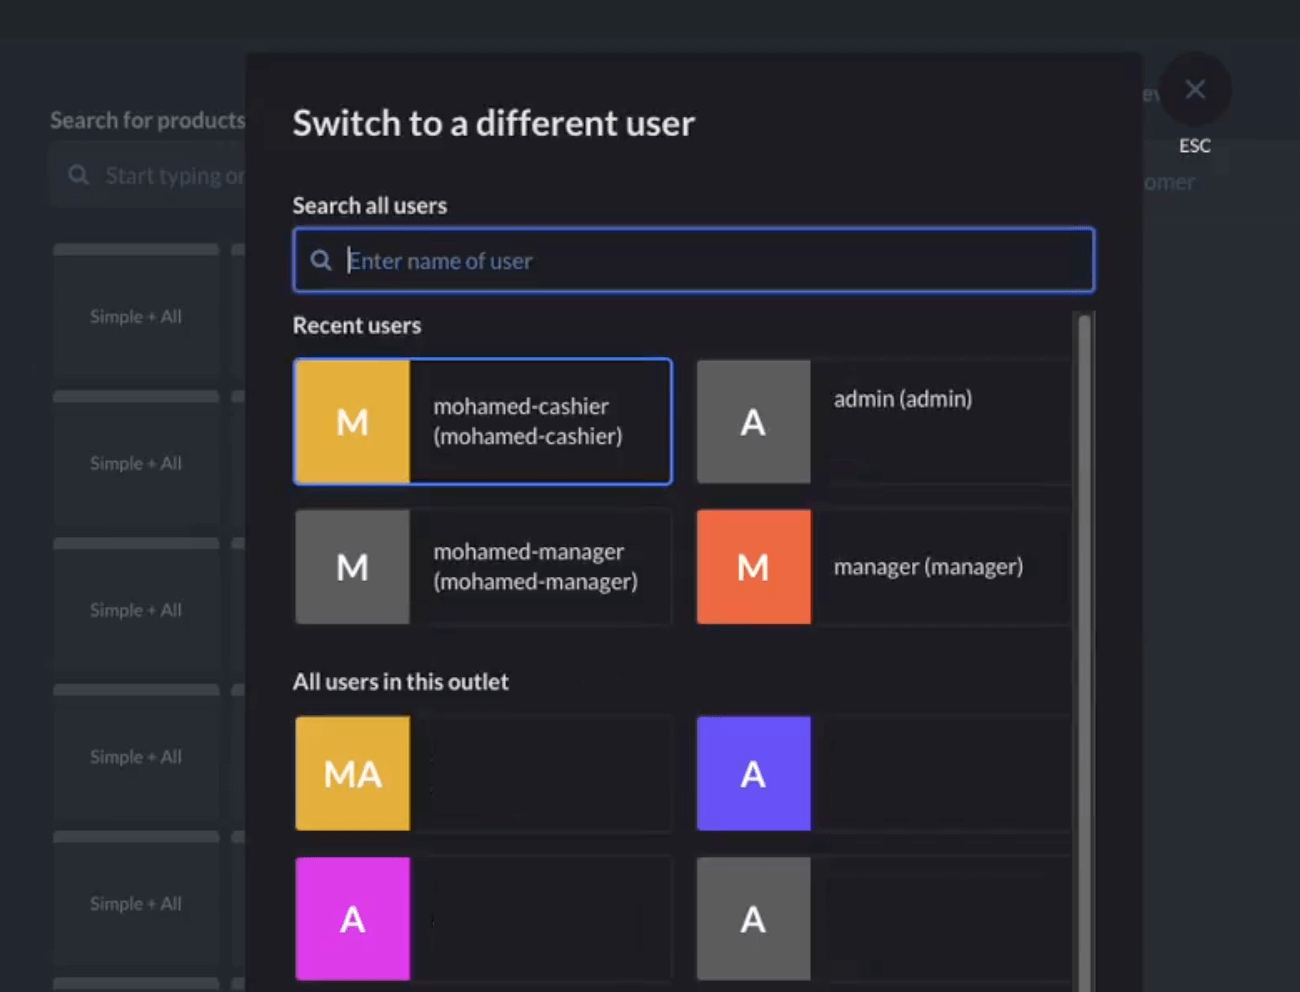Select manager (manager) from Recent users
1300x992 pixels.
click(x=928, y=566)
